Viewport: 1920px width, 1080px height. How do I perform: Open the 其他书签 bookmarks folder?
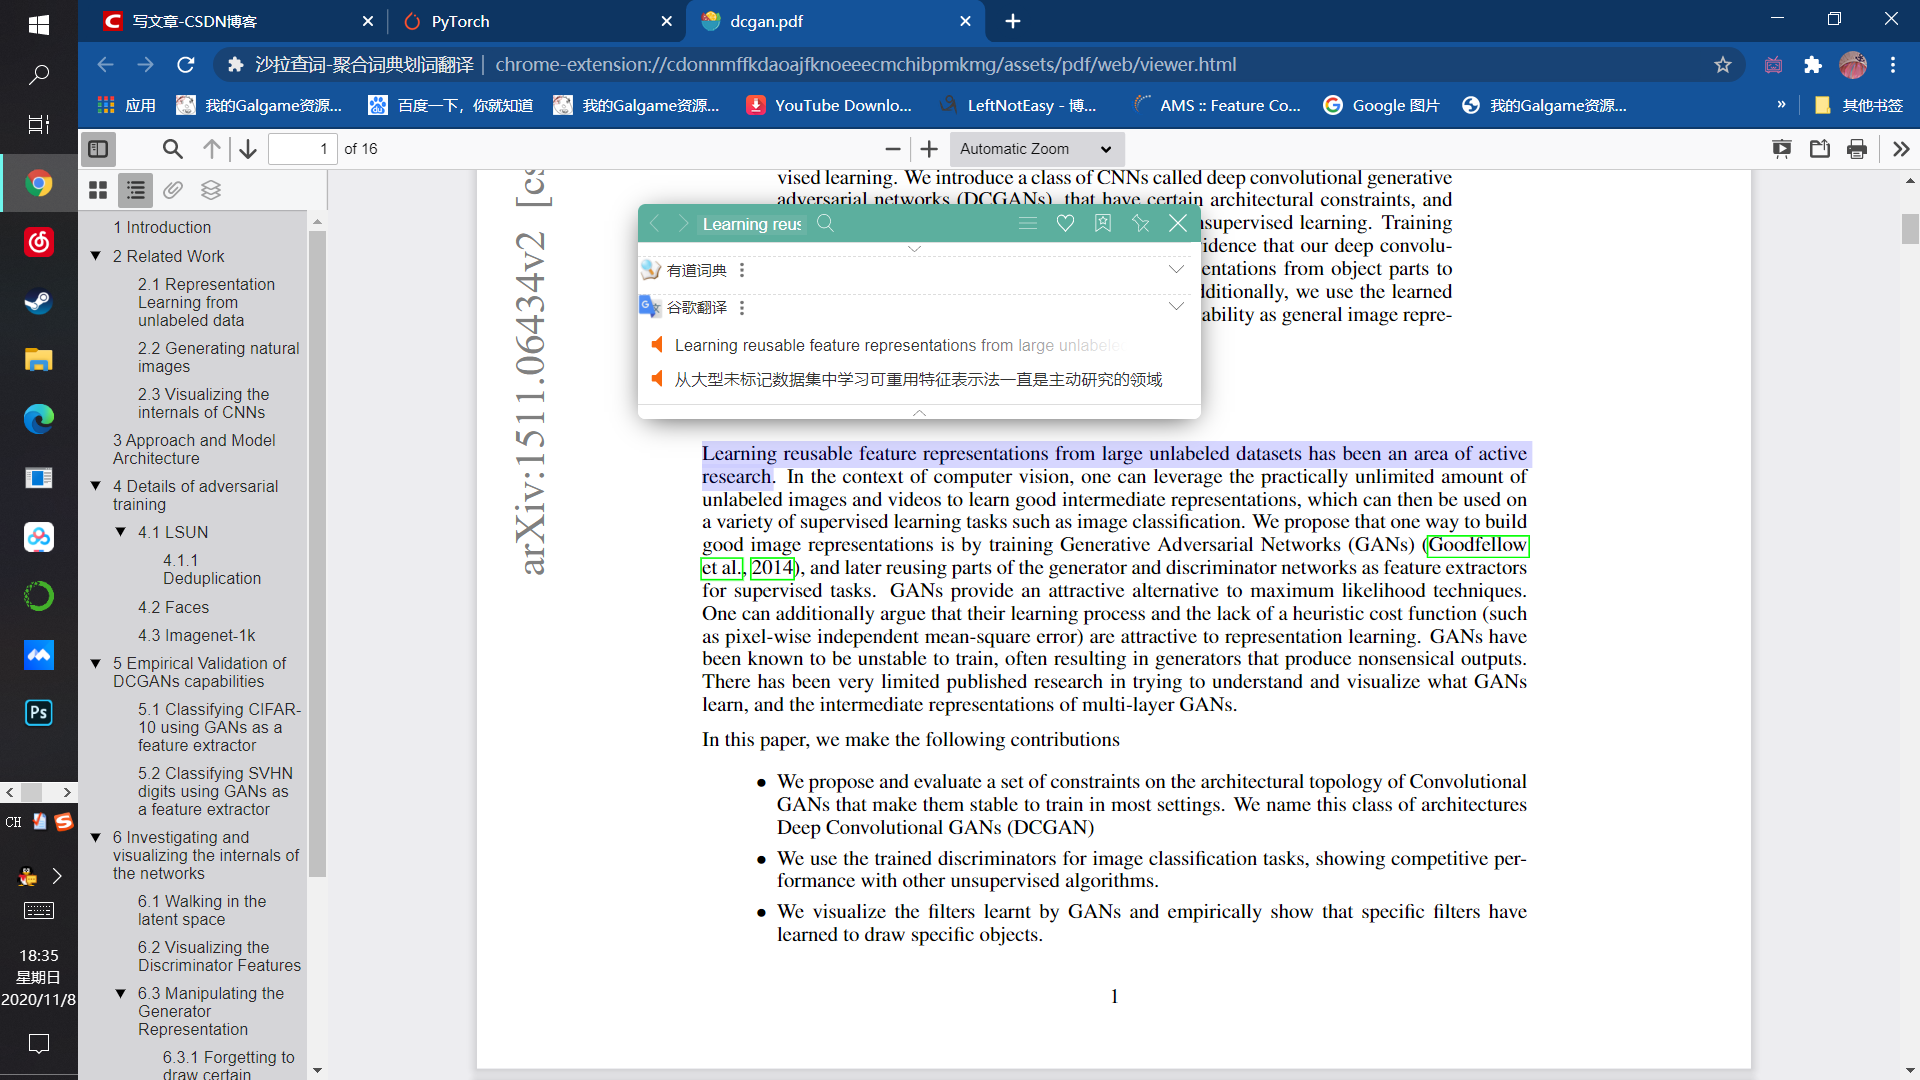tap(1858, 105)
